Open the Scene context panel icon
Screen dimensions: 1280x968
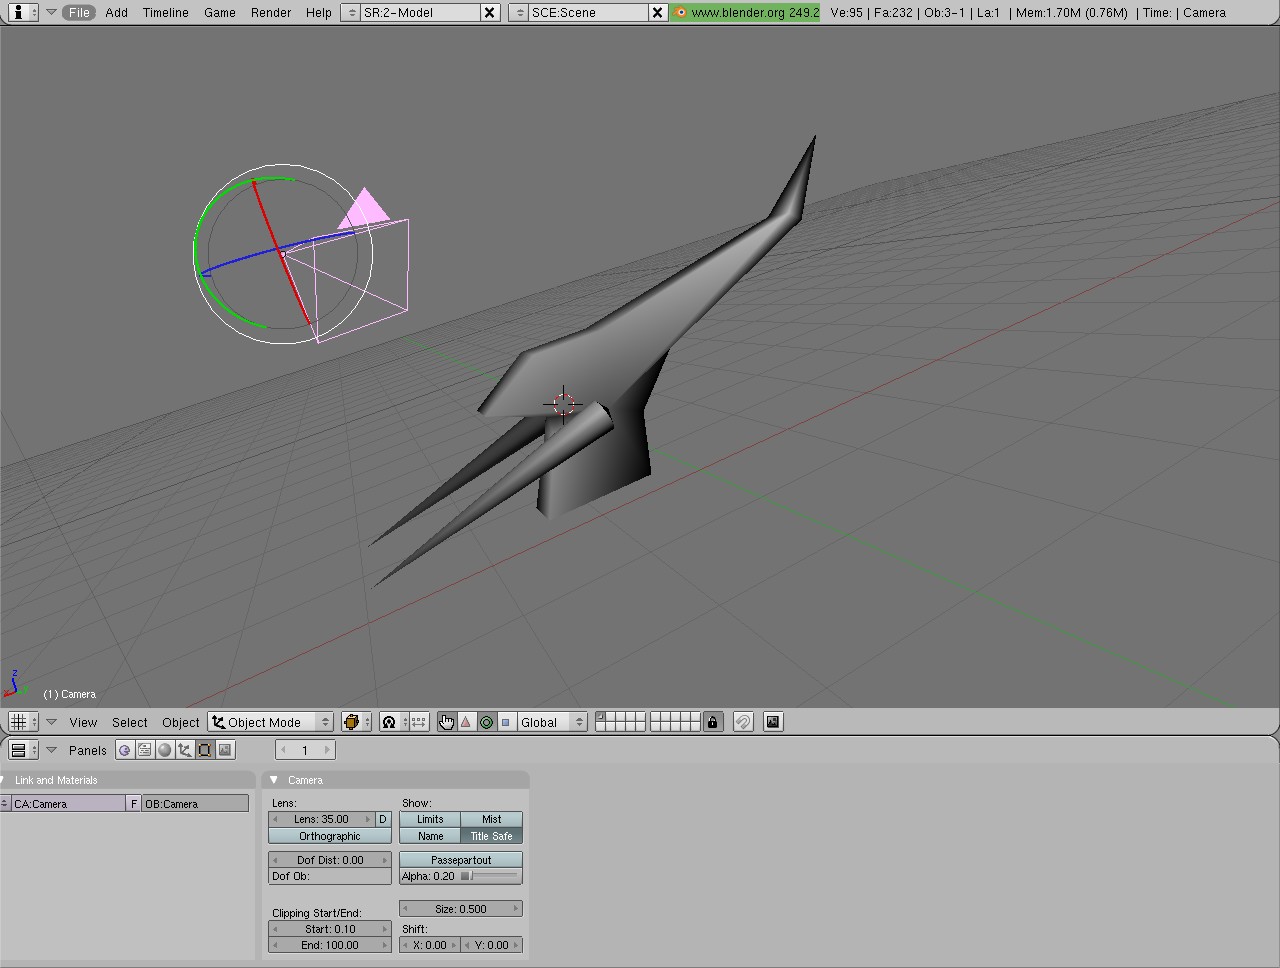(x=225, y=750)
